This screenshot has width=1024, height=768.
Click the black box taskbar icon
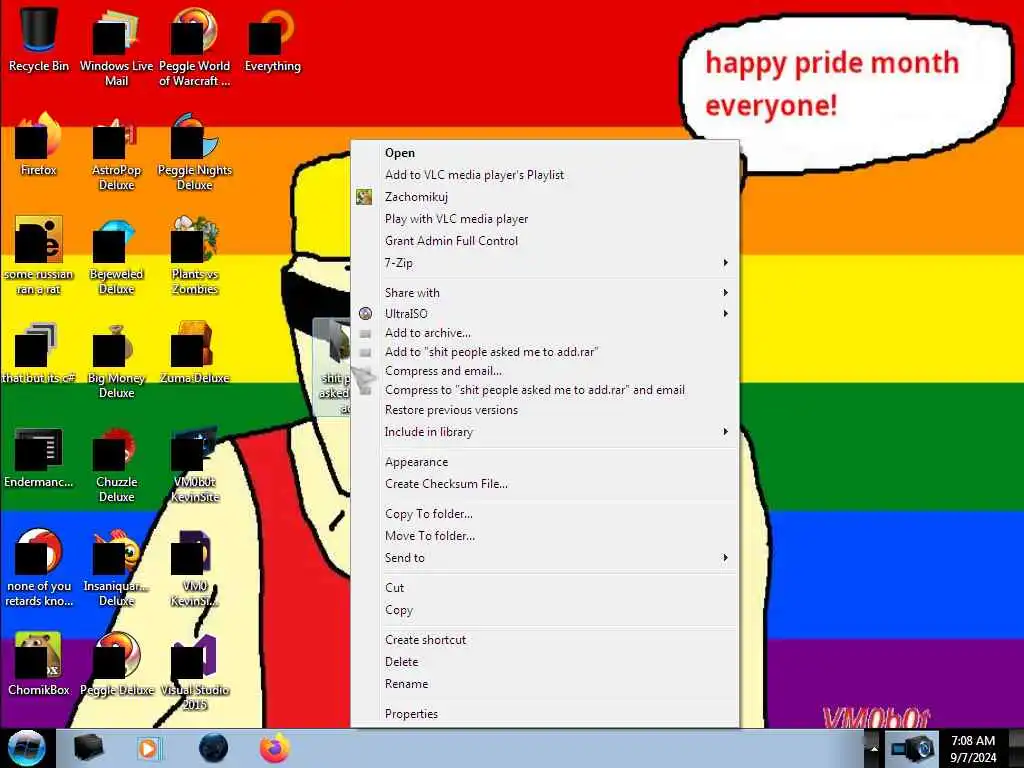click(x=88, y=748)
